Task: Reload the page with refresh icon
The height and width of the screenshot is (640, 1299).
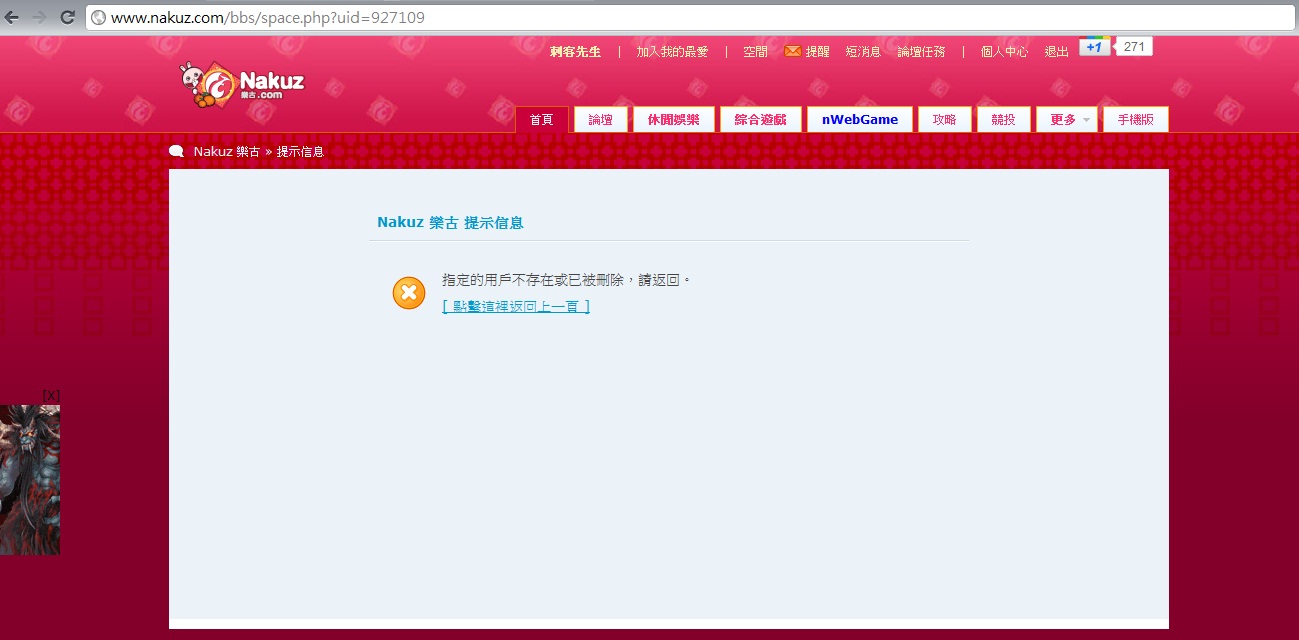Action: tap(68, 17)
